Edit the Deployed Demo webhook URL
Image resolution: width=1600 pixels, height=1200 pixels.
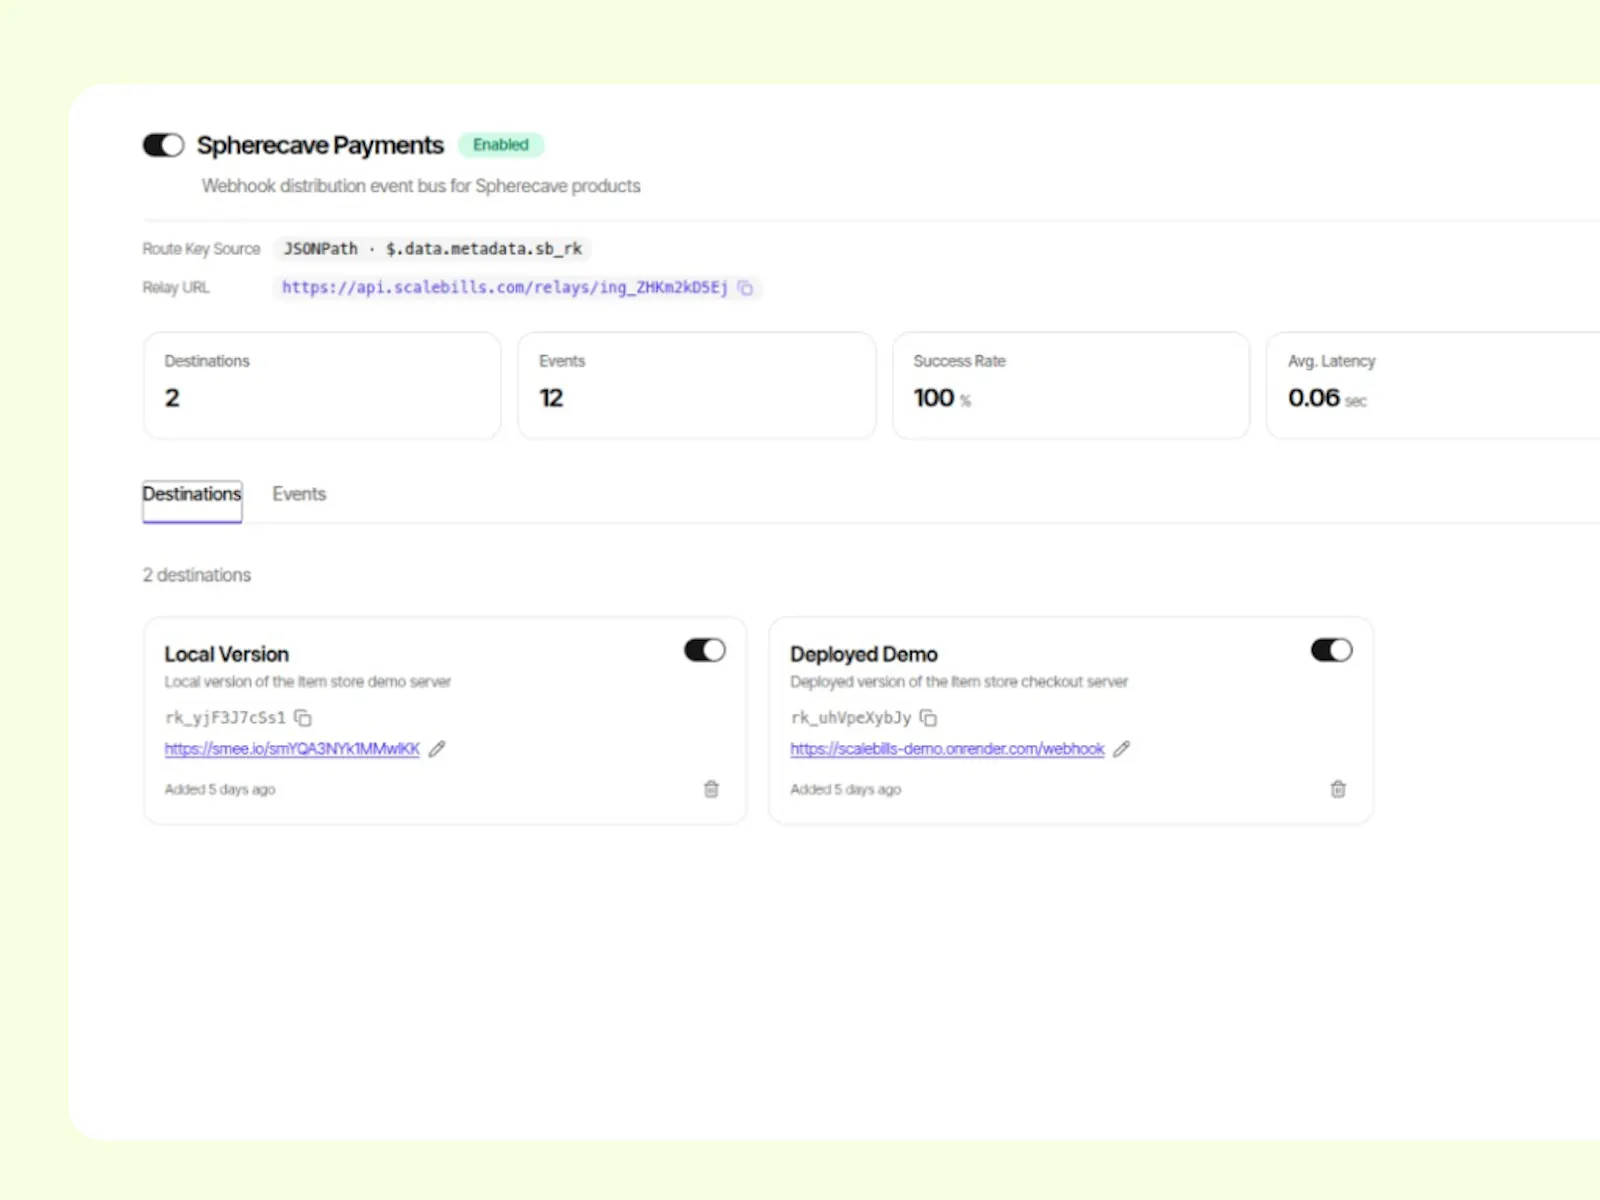point(1122,749)
